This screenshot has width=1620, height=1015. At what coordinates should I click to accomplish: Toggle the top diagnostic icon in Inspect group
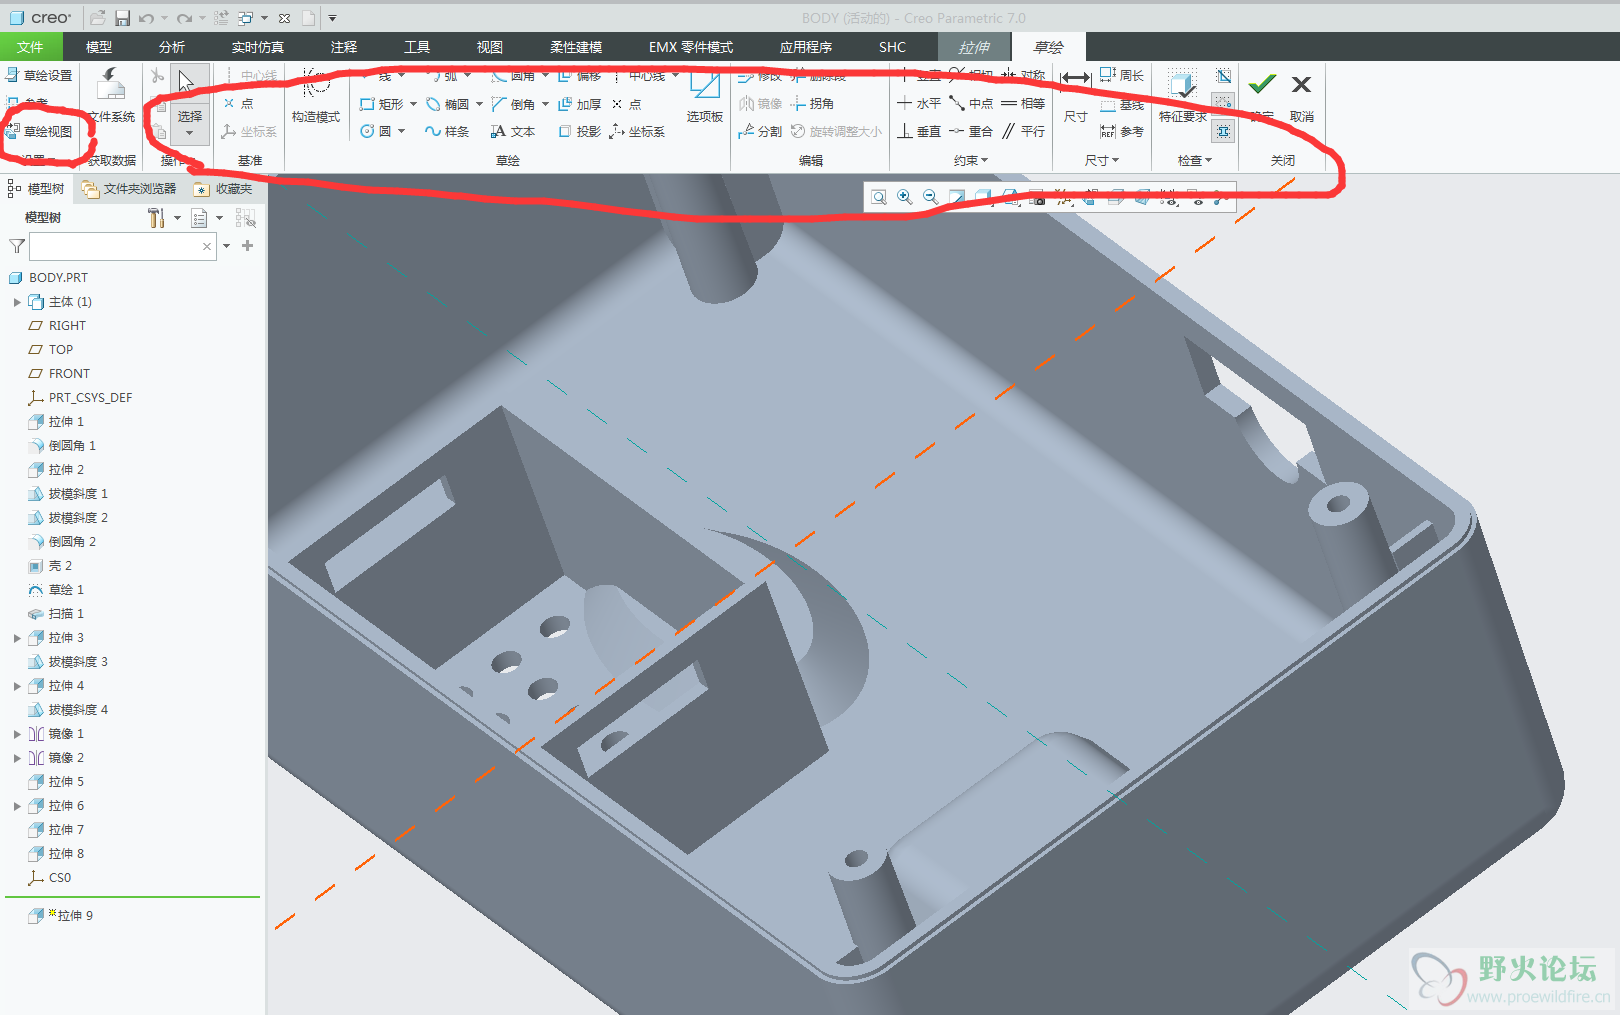[1223, 76]
